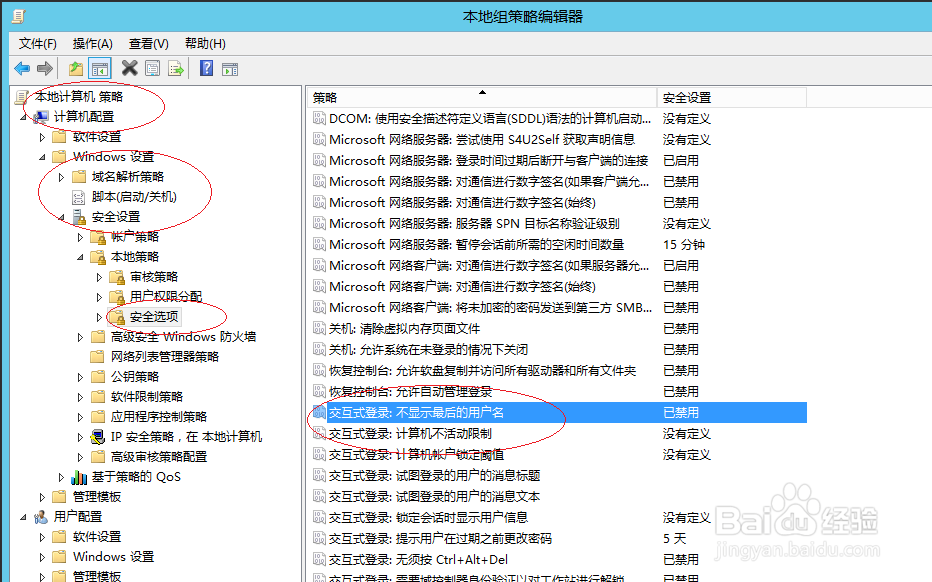Open the 操作 menu
Image resolution: width=932 pixels, height=582 pixels.
(x=92, y=43)
